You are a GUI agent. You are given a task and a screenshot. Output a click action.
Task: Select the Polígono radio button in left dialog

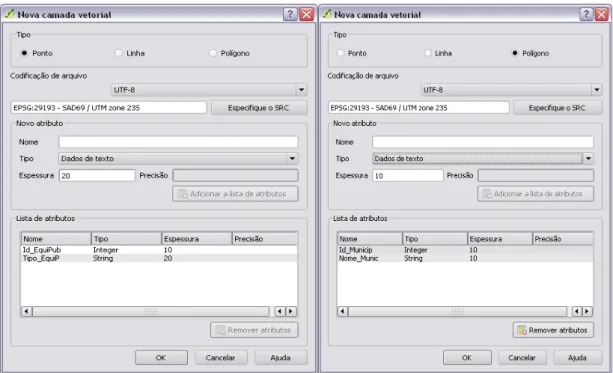click(x=213, y=53)
